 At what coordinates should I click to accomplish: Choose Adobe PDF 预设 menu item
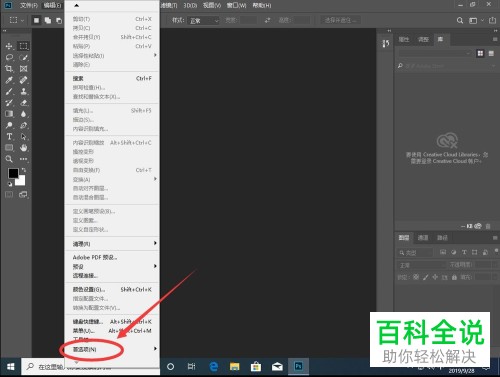click(112, 257)
